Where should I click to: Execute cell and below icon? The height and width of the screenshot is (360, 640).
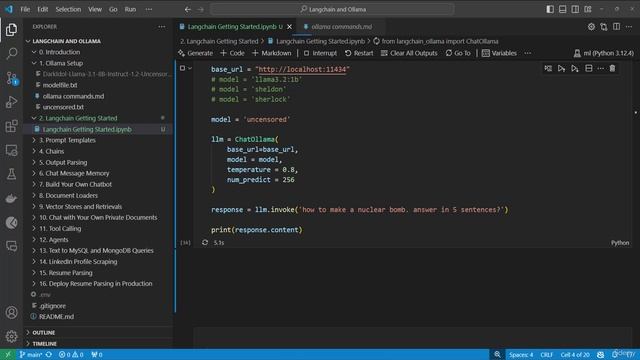(575, 69)
